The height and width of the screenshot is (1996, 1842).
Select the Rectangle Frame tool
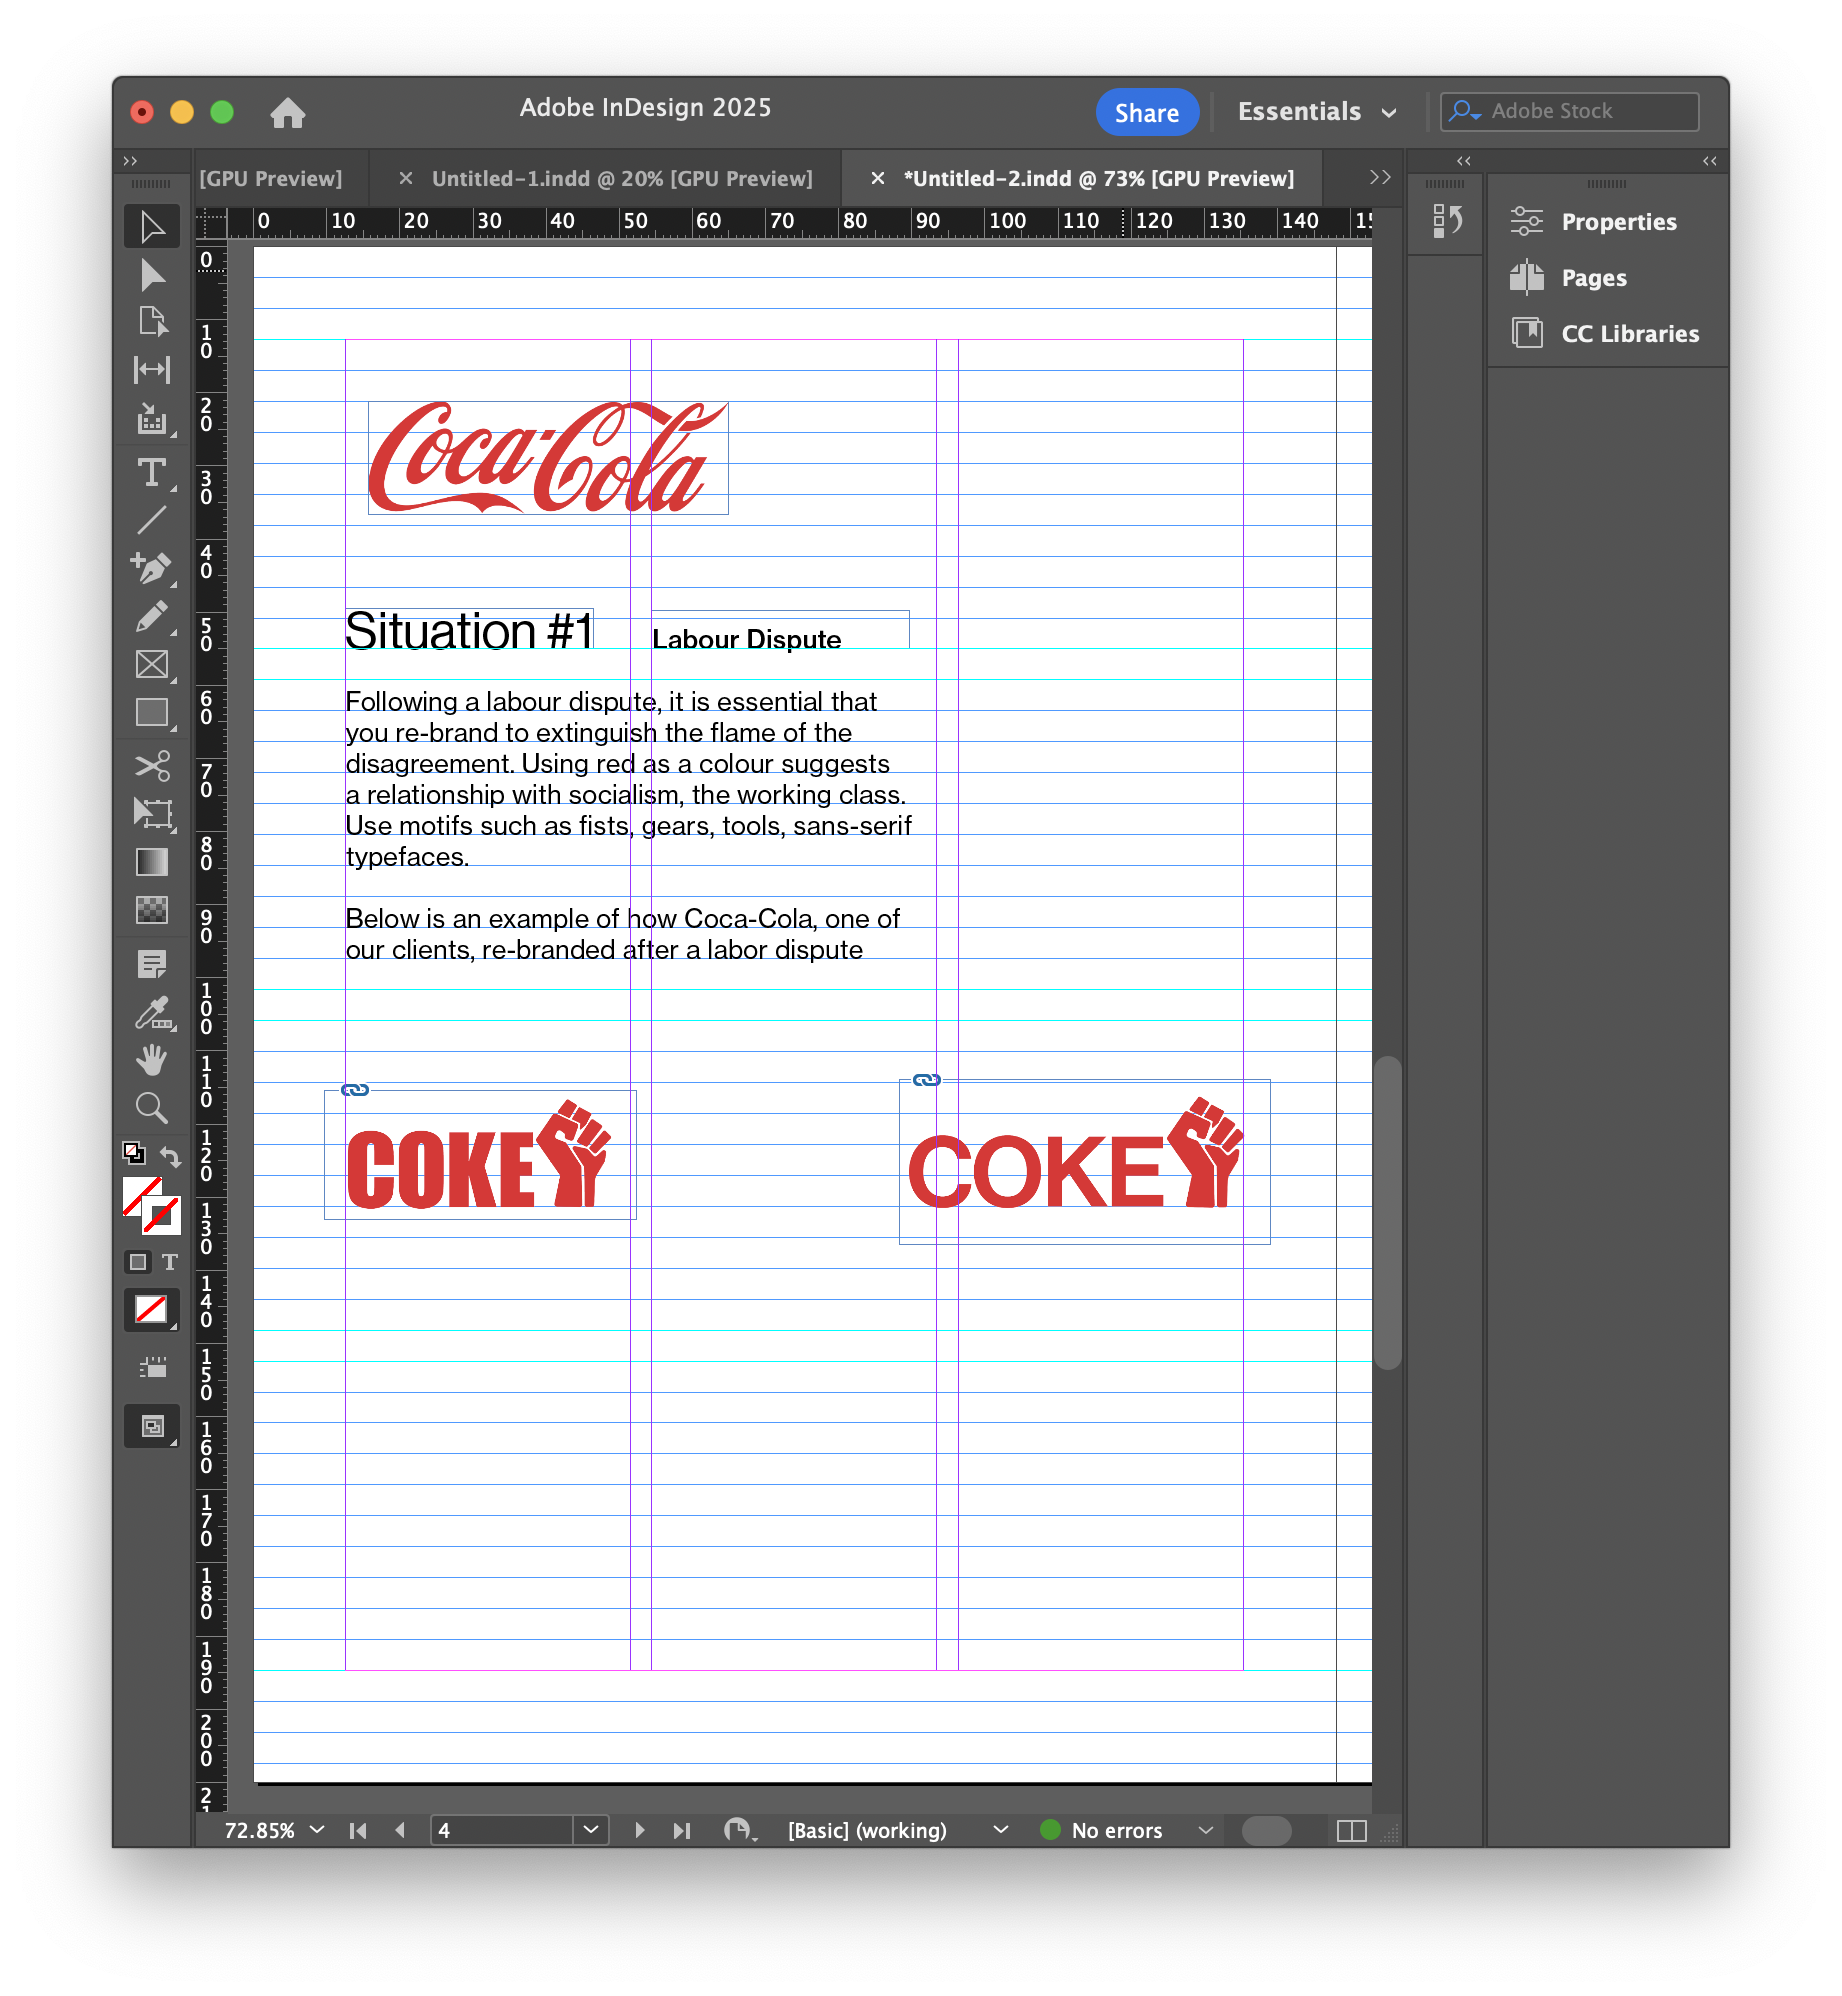click(152, 664)
